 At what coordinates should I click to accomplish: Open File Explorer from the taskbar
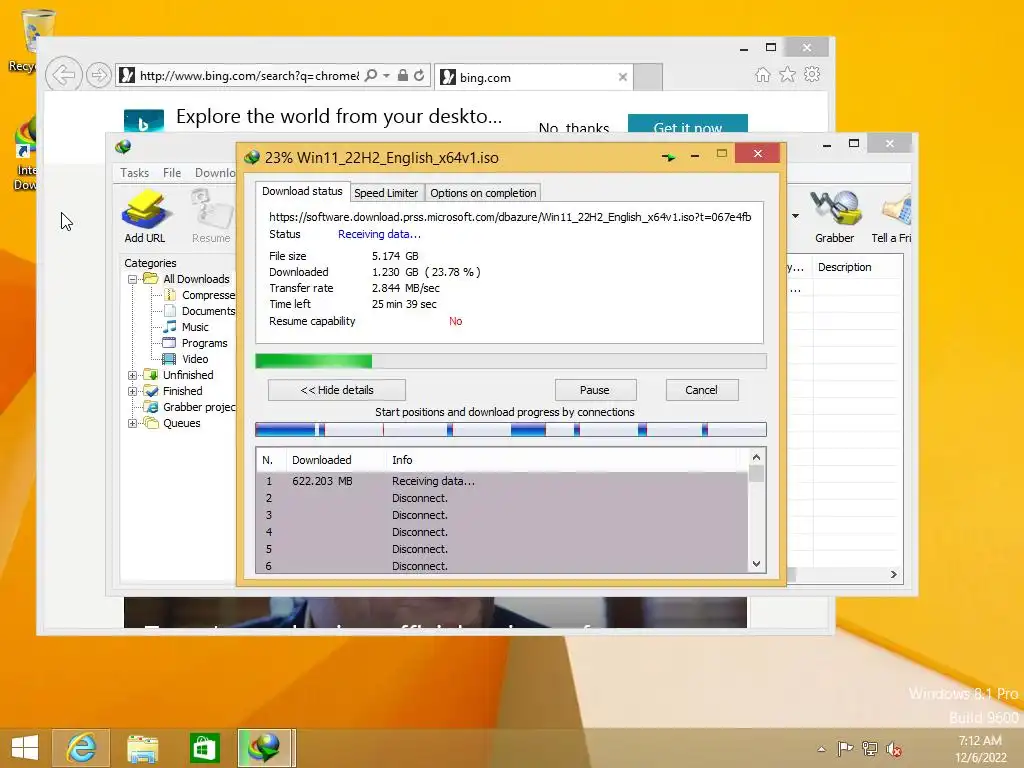pyautogui.click(x=142, y=748)
